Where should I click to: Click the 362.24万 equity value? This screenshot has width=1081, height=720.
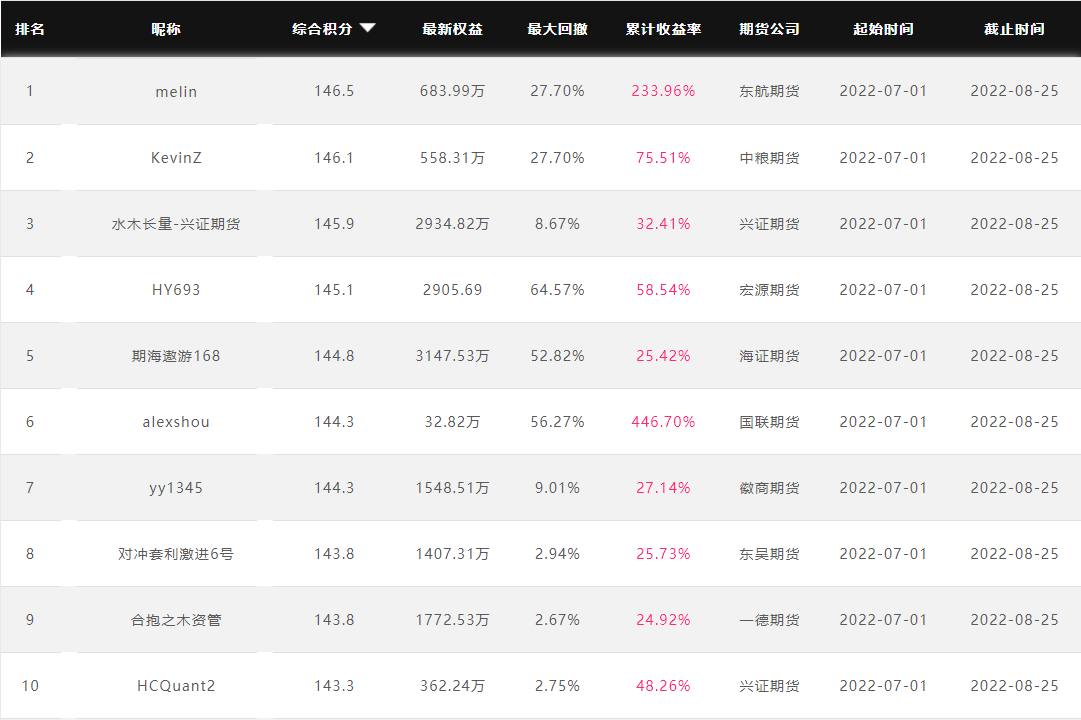(452, 686)
